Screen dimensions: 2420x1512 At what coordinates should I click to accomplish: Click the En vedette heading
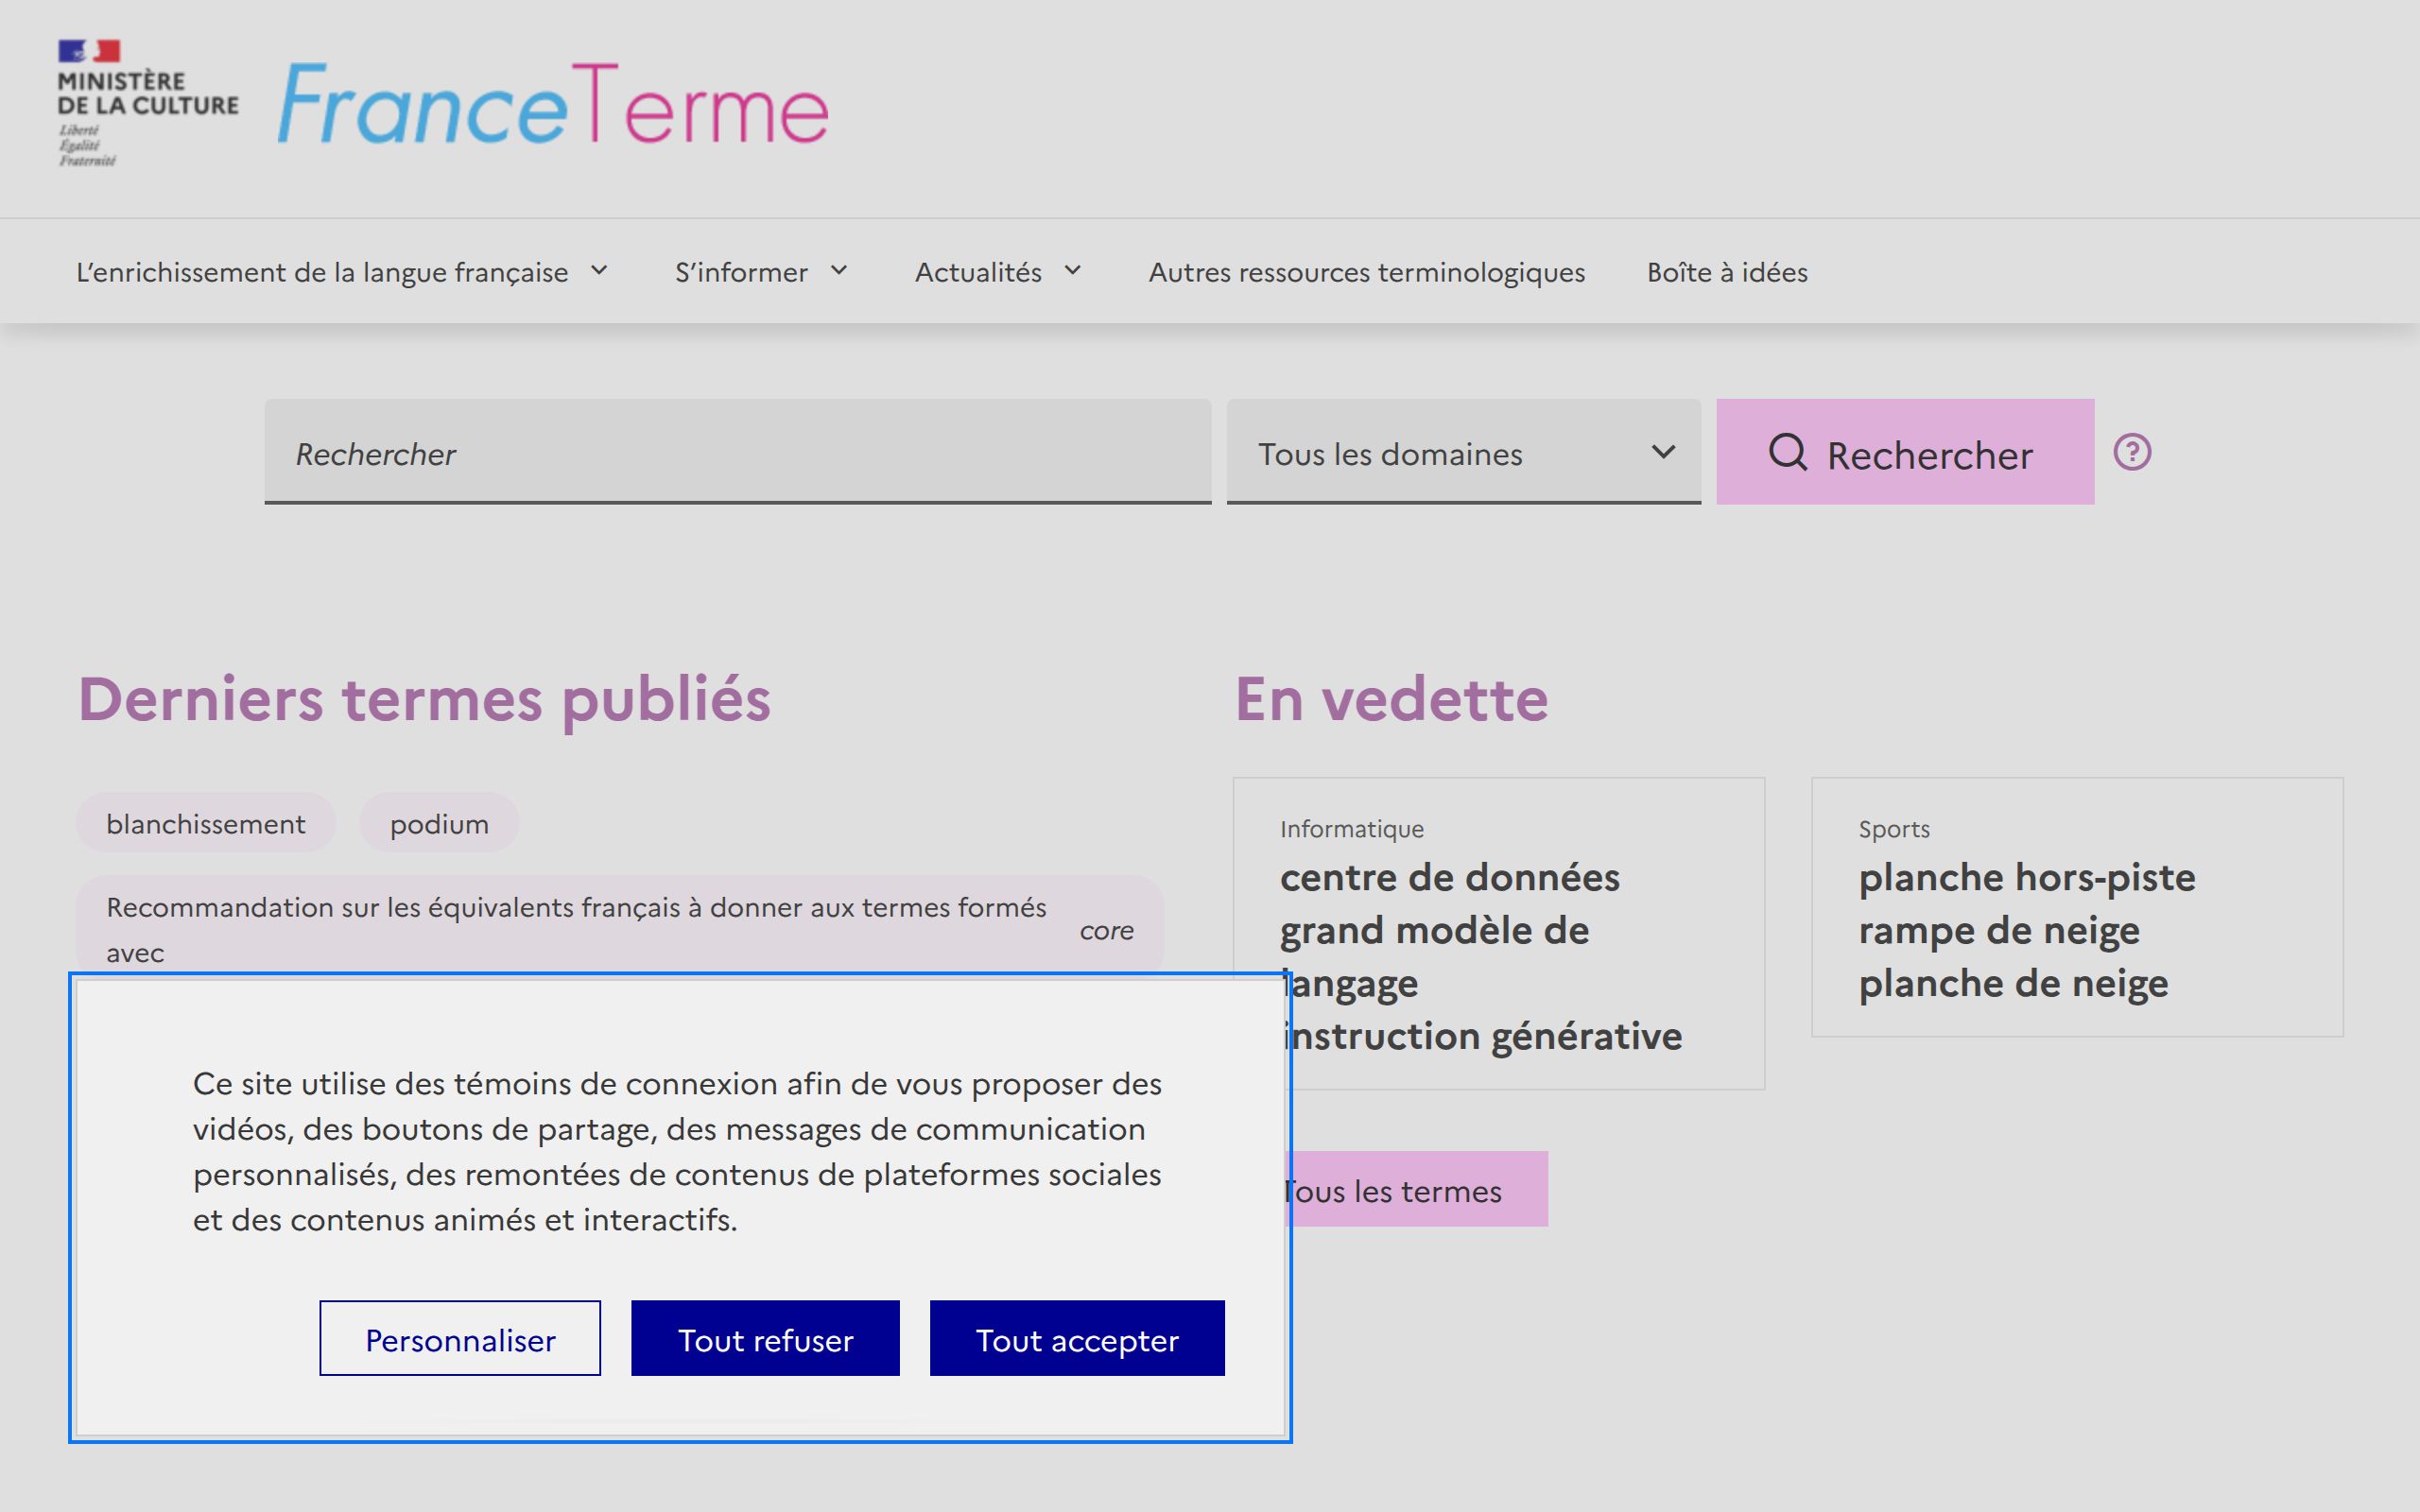(1392, 698)
